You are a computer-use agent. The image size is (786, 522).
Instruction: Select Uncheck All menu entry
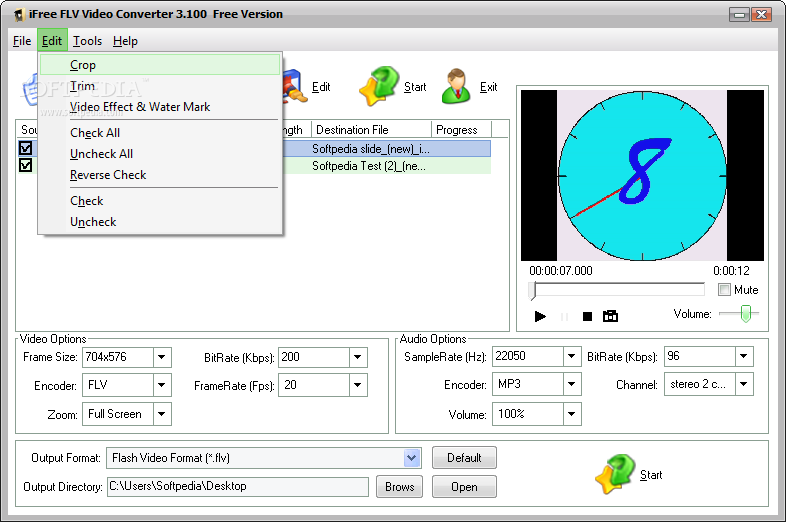coord(160,154)
